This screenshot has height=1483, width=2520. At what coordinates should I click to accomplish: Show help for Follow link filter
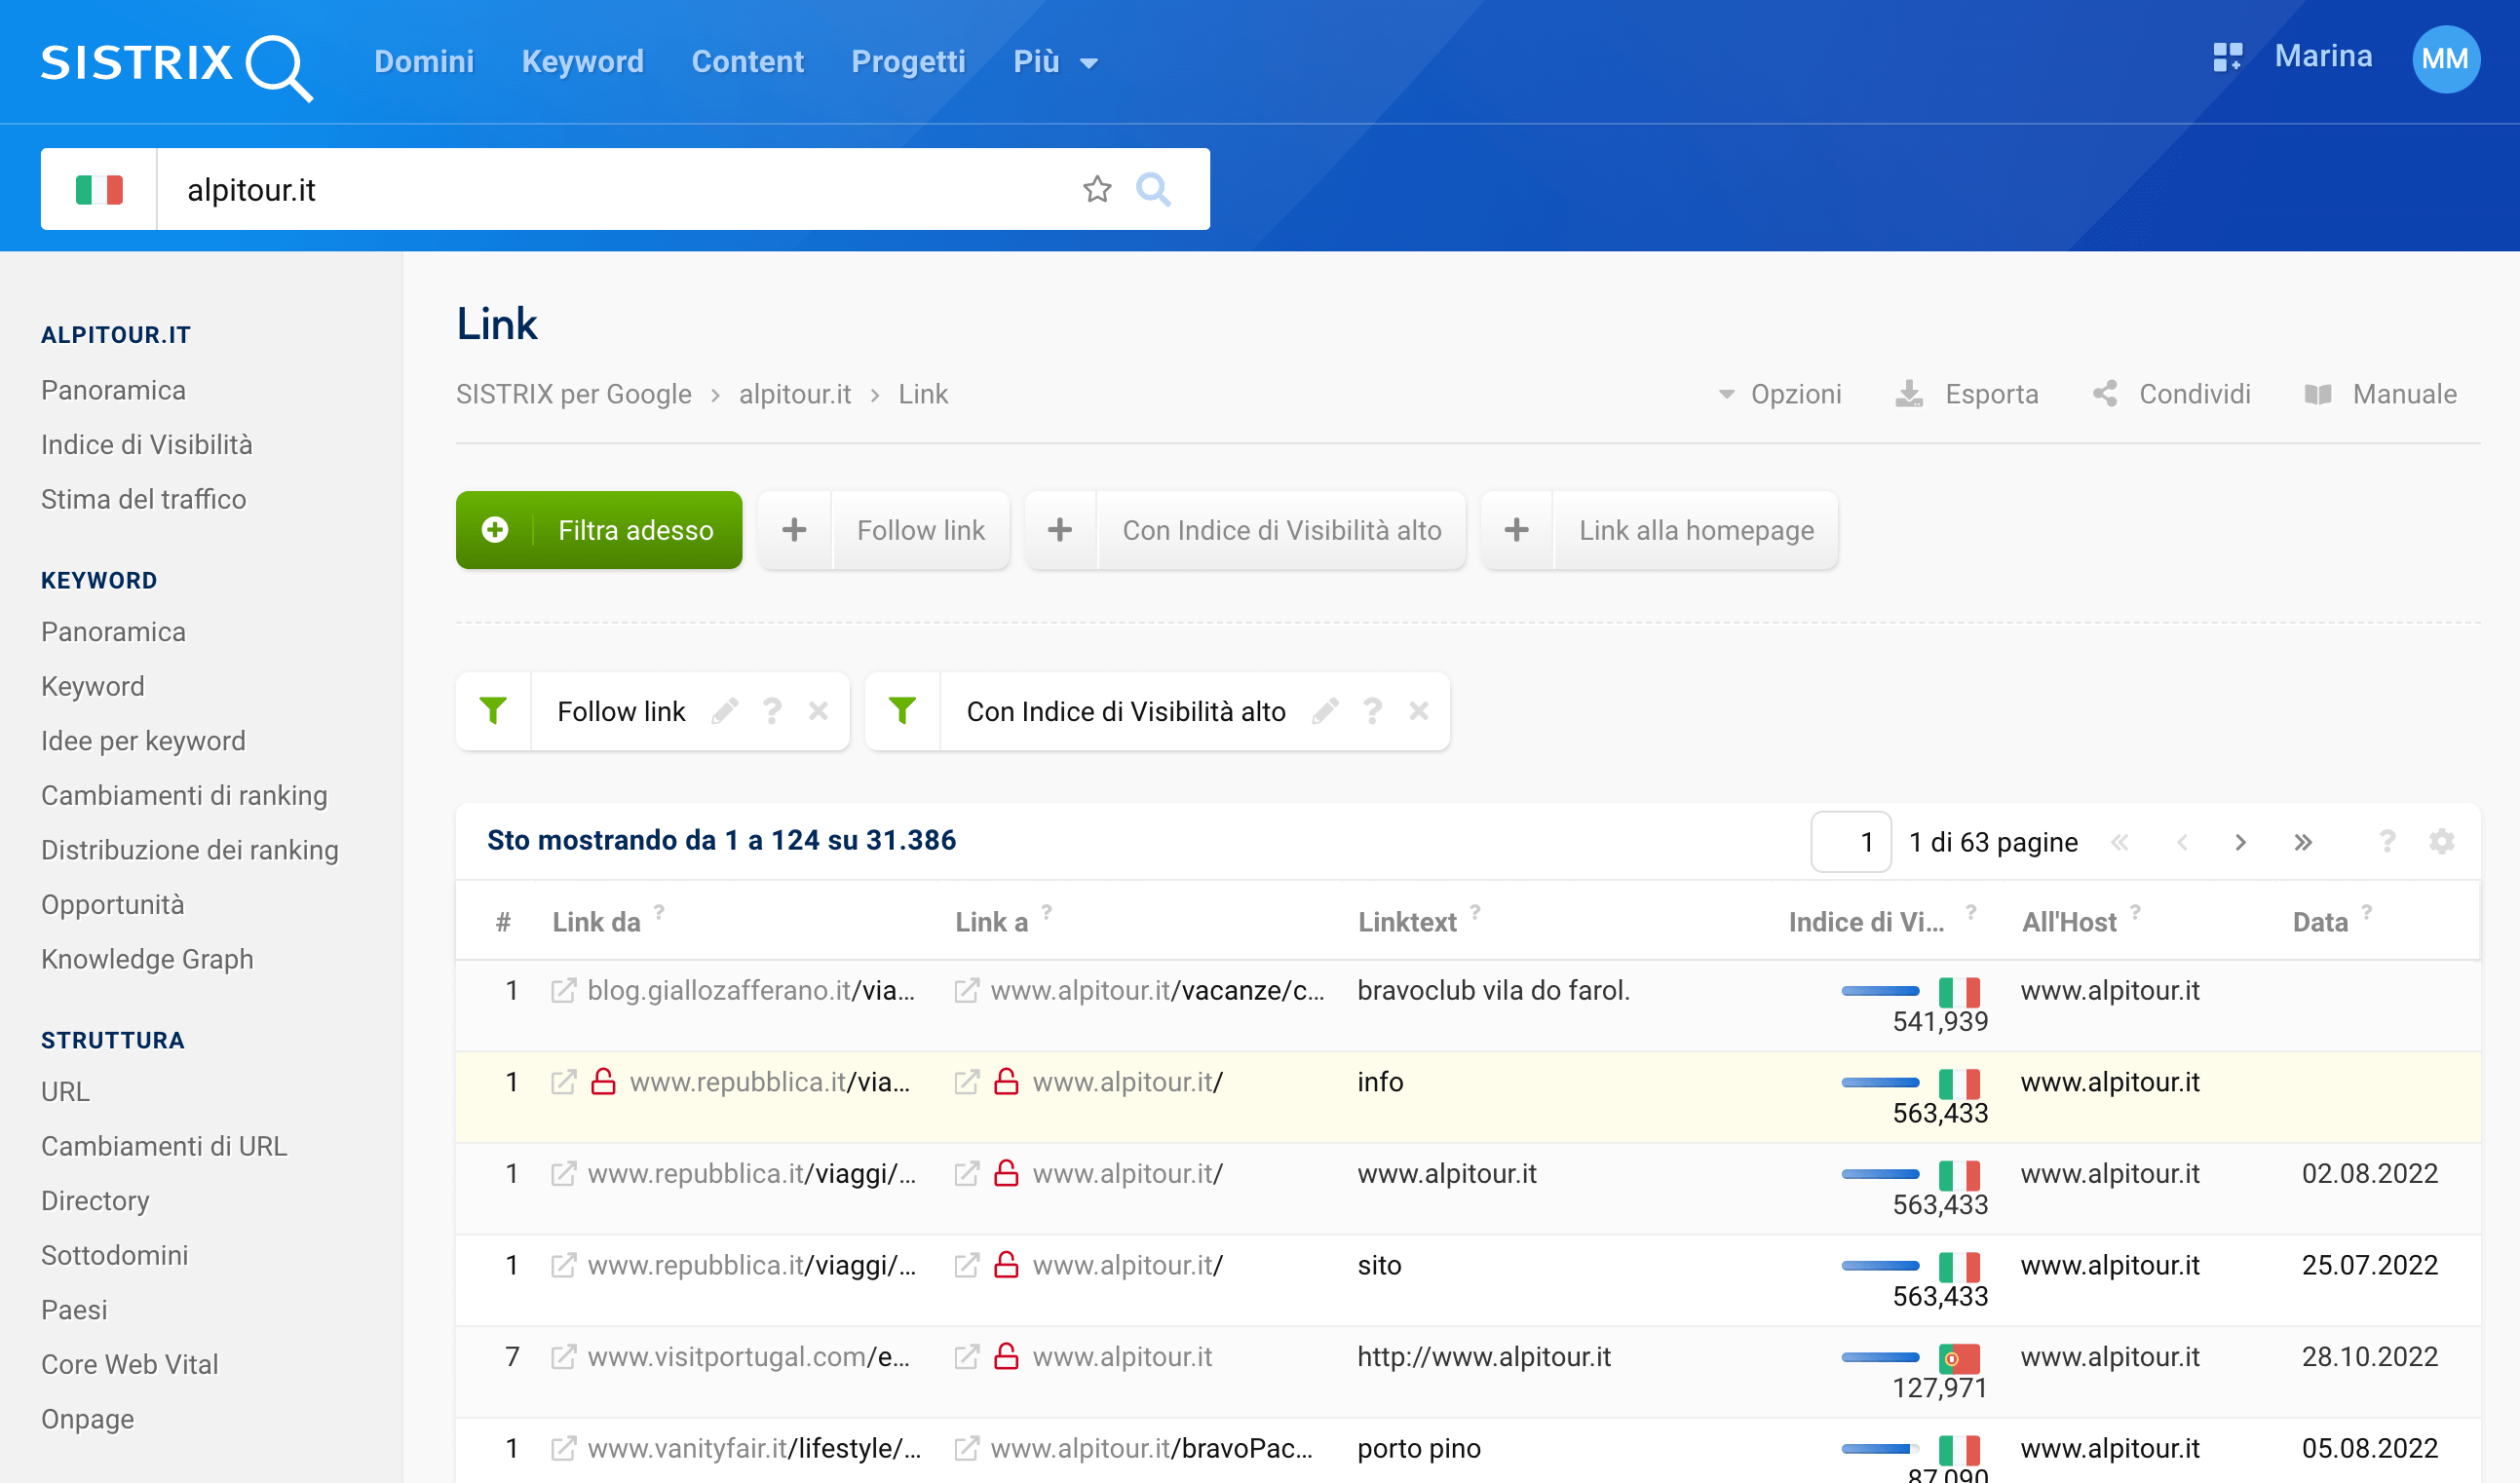772,711
